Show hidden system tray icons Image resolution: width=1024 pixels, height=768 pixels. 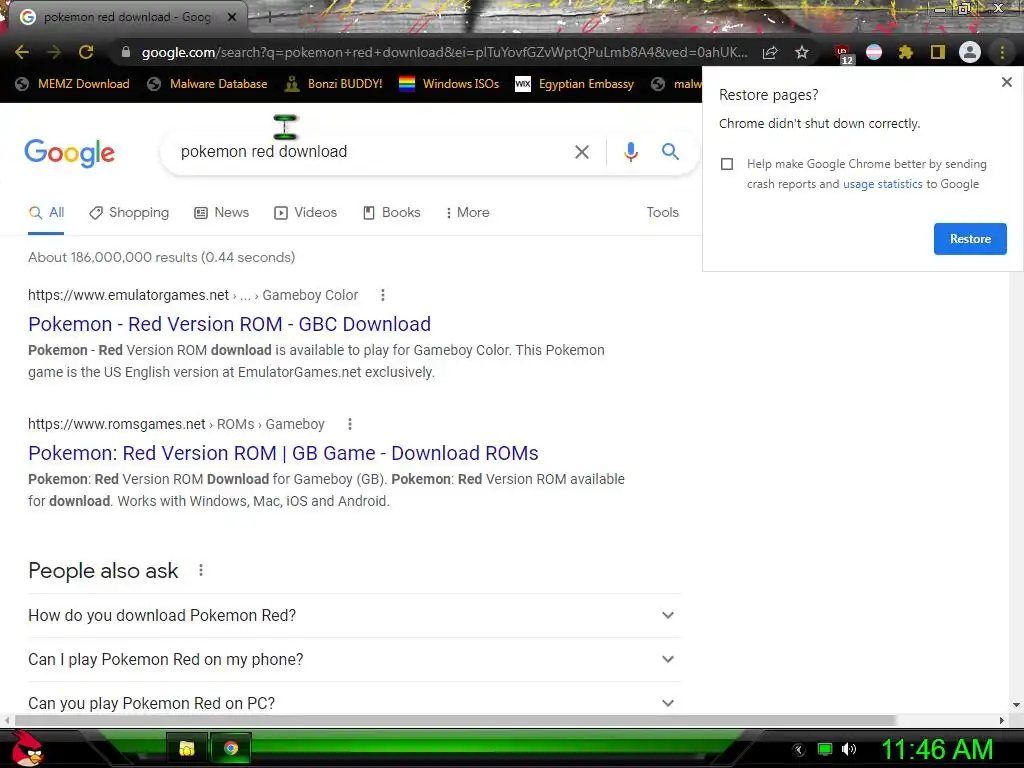(x=798, y=750)
